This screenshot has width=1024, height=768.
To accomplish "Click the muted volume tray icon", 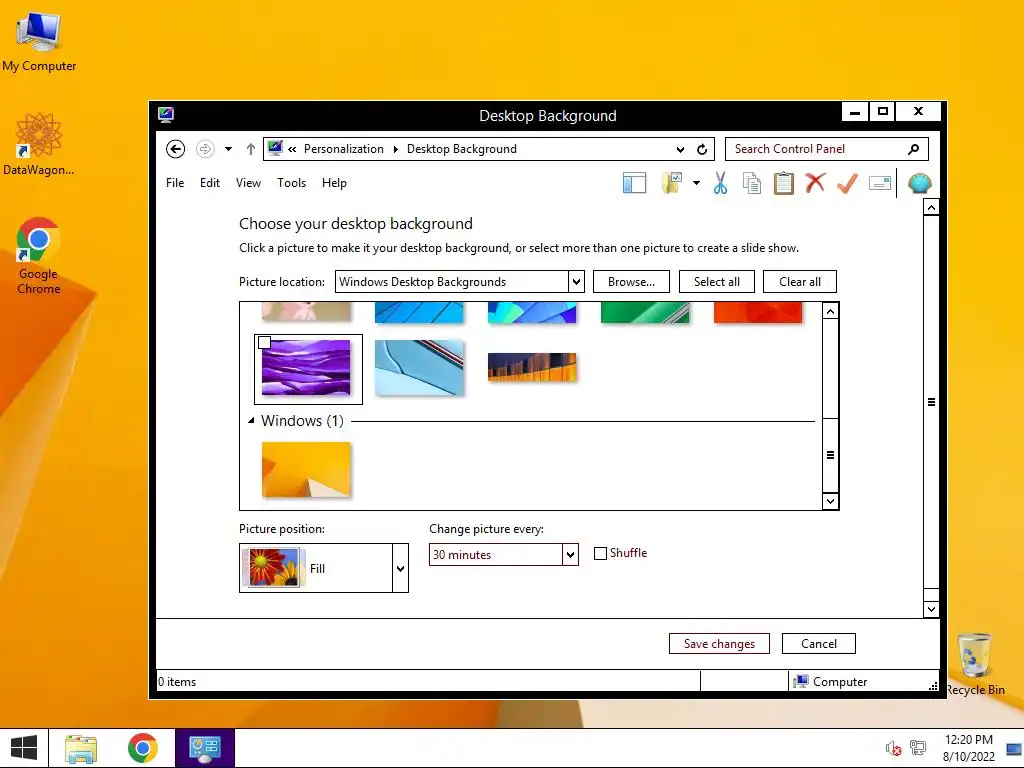I will coord(893,748).
